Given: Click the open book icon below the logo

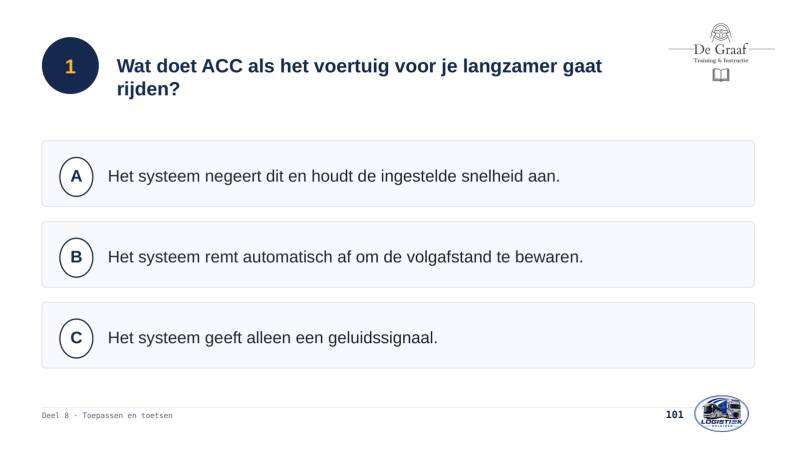Looking at the screenshot, I should [x=721, y=75].
